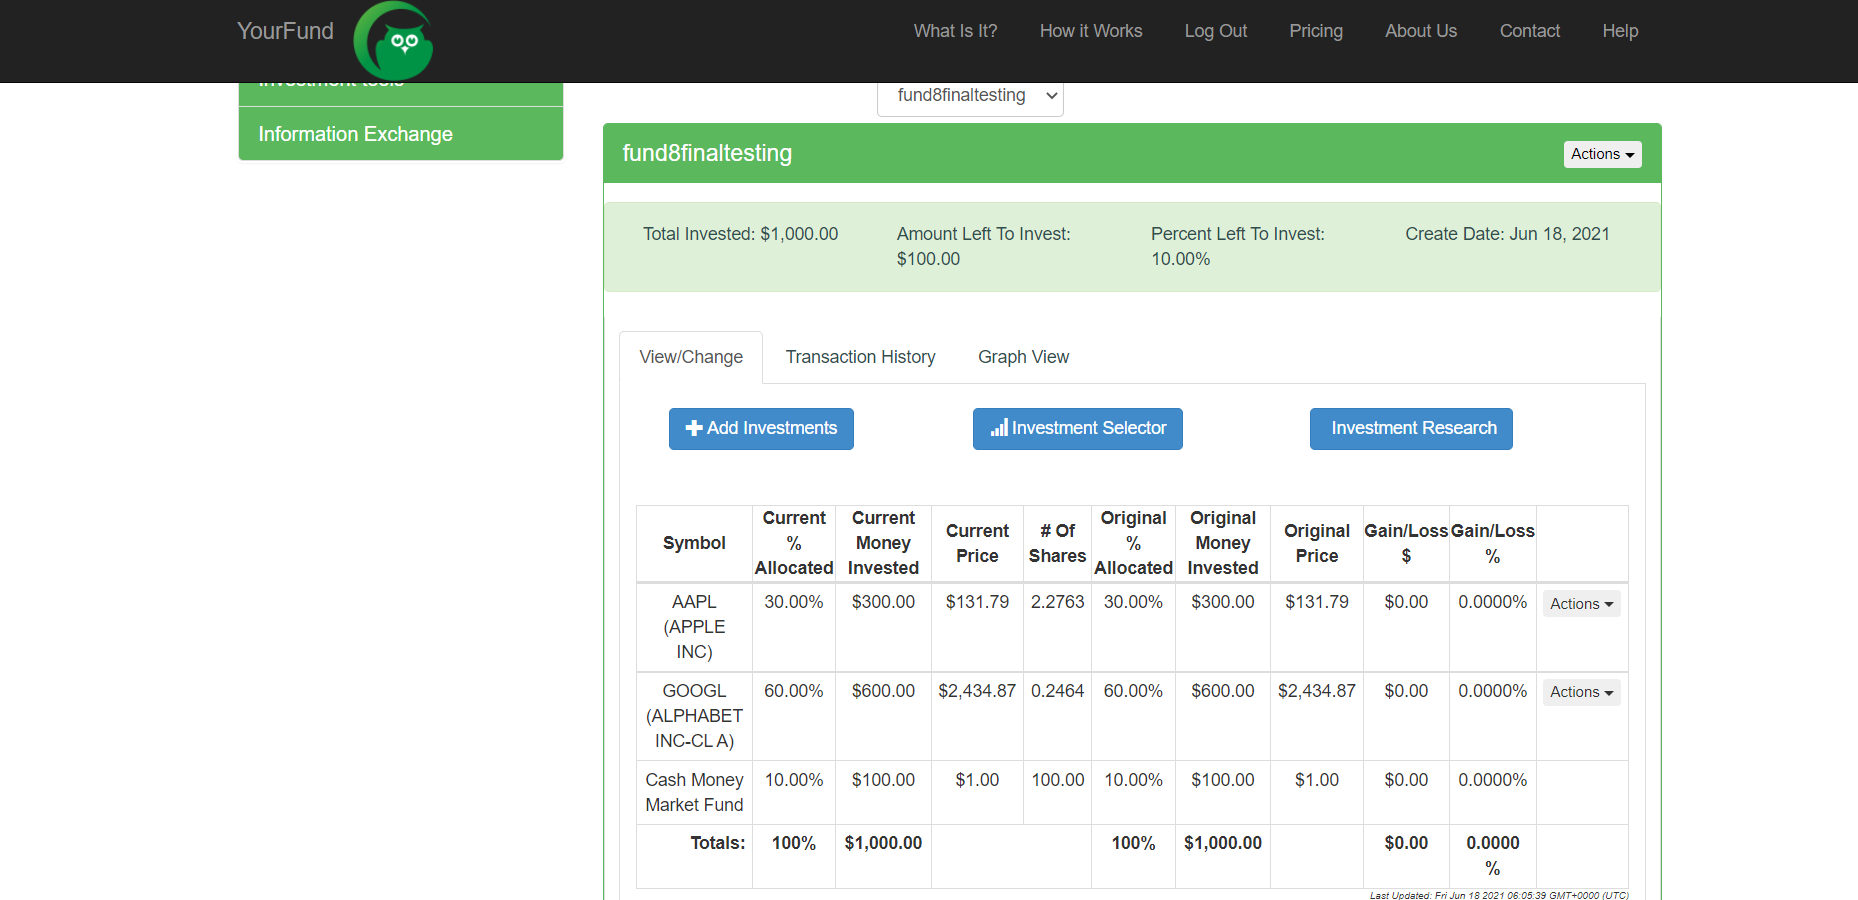
Task: Select the View/Change tab
Action: click(691, 357)
